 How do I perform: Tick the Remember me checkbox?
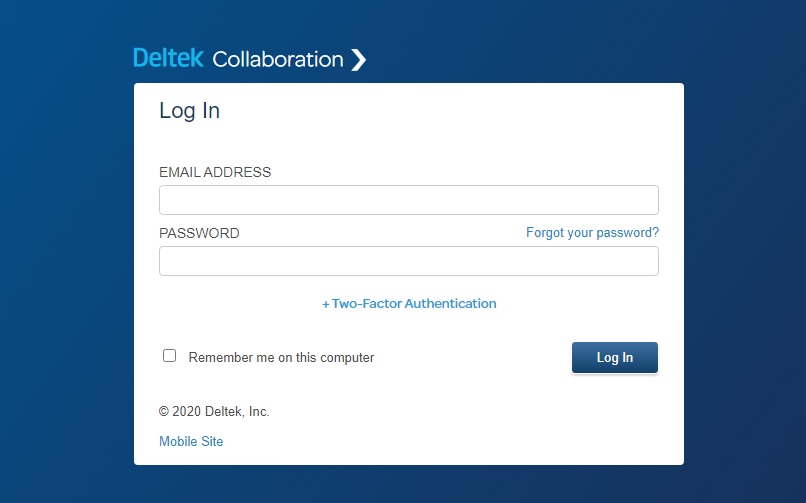click(169, 356)
